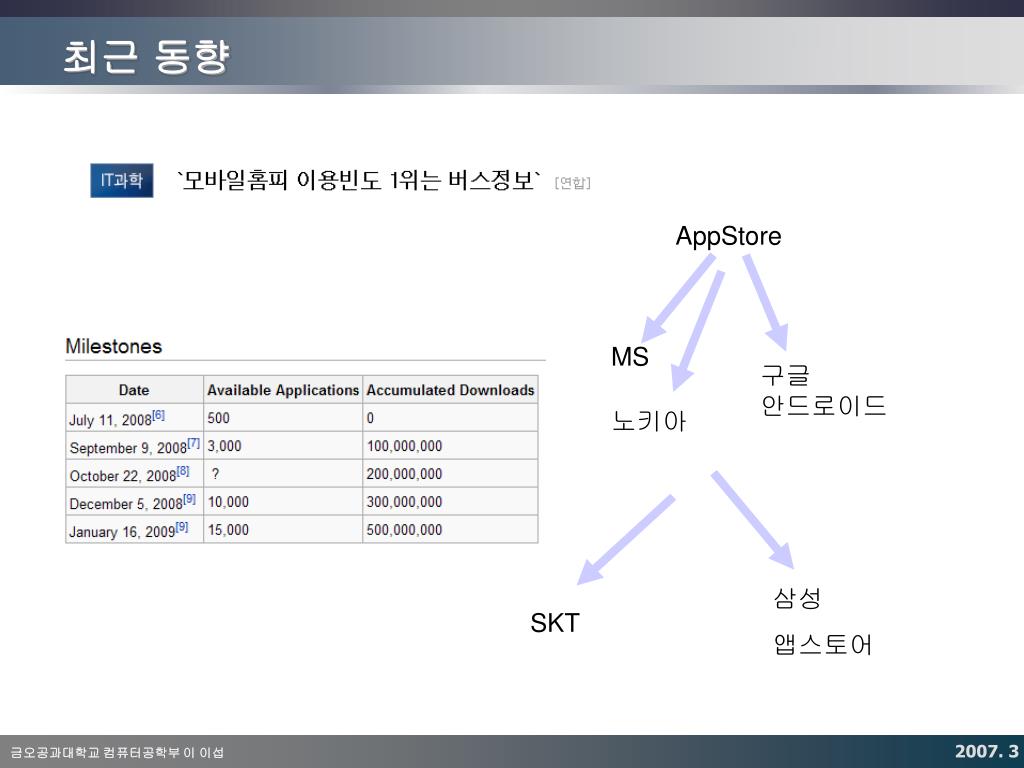The height and width of the screenshot is (768, 1024).
Task: Click the 0 downloads cell
Action: [x=450, y=418]
